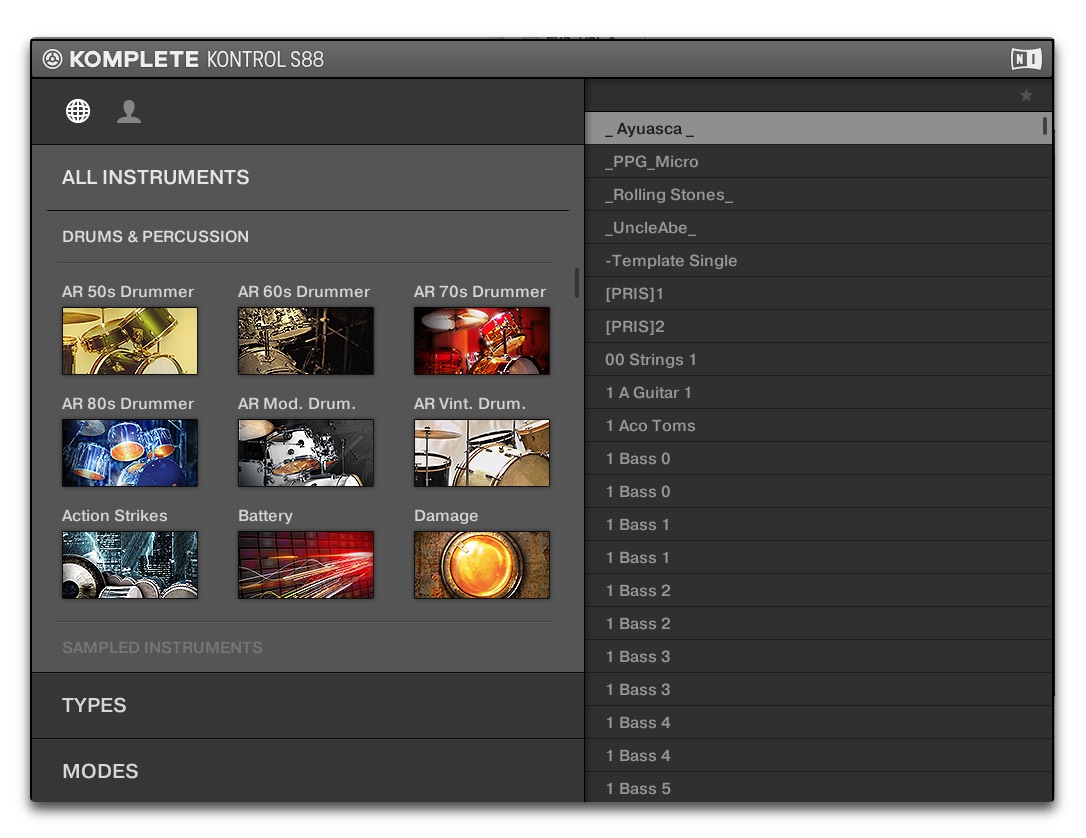Select Action Strikes instrument
This screenshot has width=1086, height=838.
[x=129, y=565]
